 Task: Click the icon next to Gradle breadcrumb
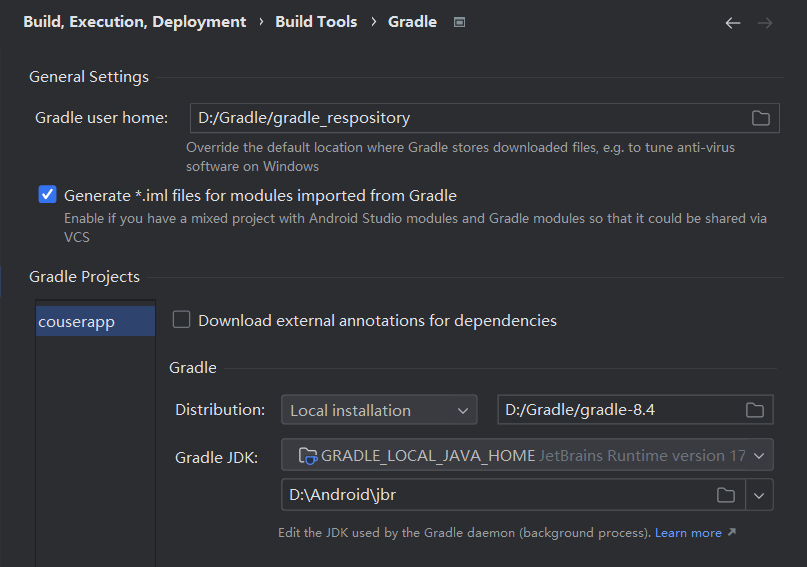[x=459, y=22]
